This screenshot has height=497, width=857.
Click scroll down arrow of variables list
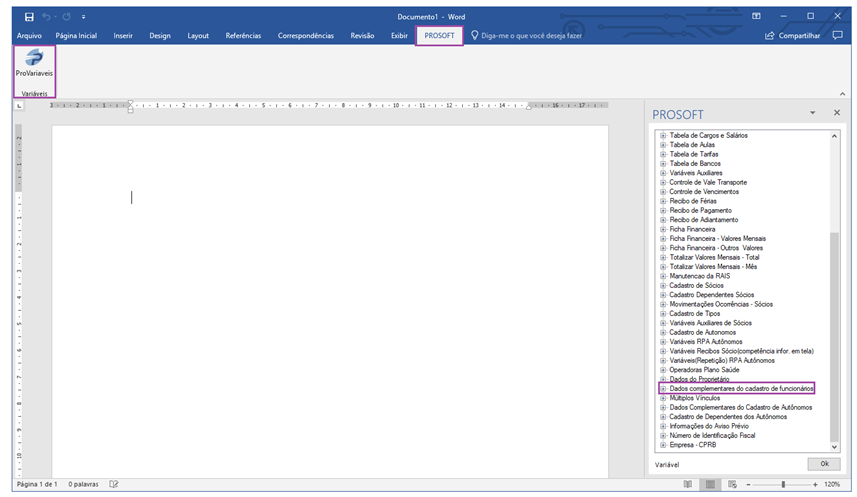834,447
